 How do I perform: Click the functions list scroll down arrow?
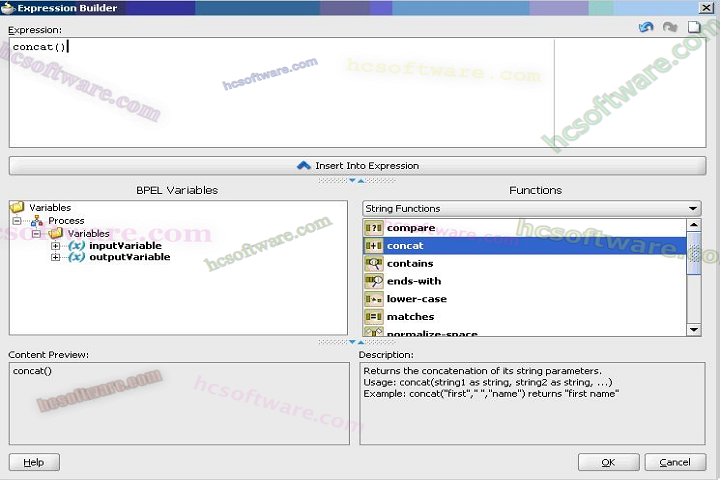click(x=694, y=330)
